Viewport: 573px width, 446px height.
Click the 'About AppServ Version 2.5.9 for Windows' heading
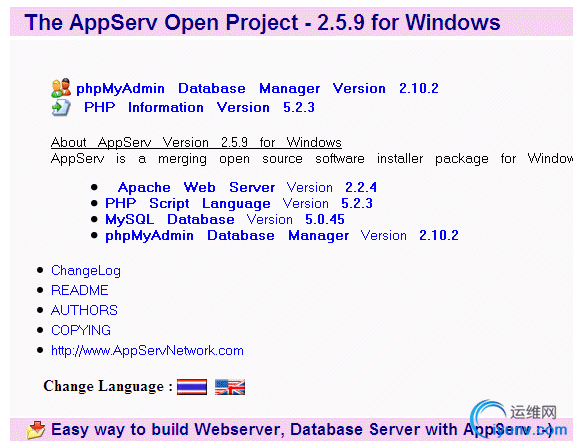pyautogui.click(x=196, y=142)
